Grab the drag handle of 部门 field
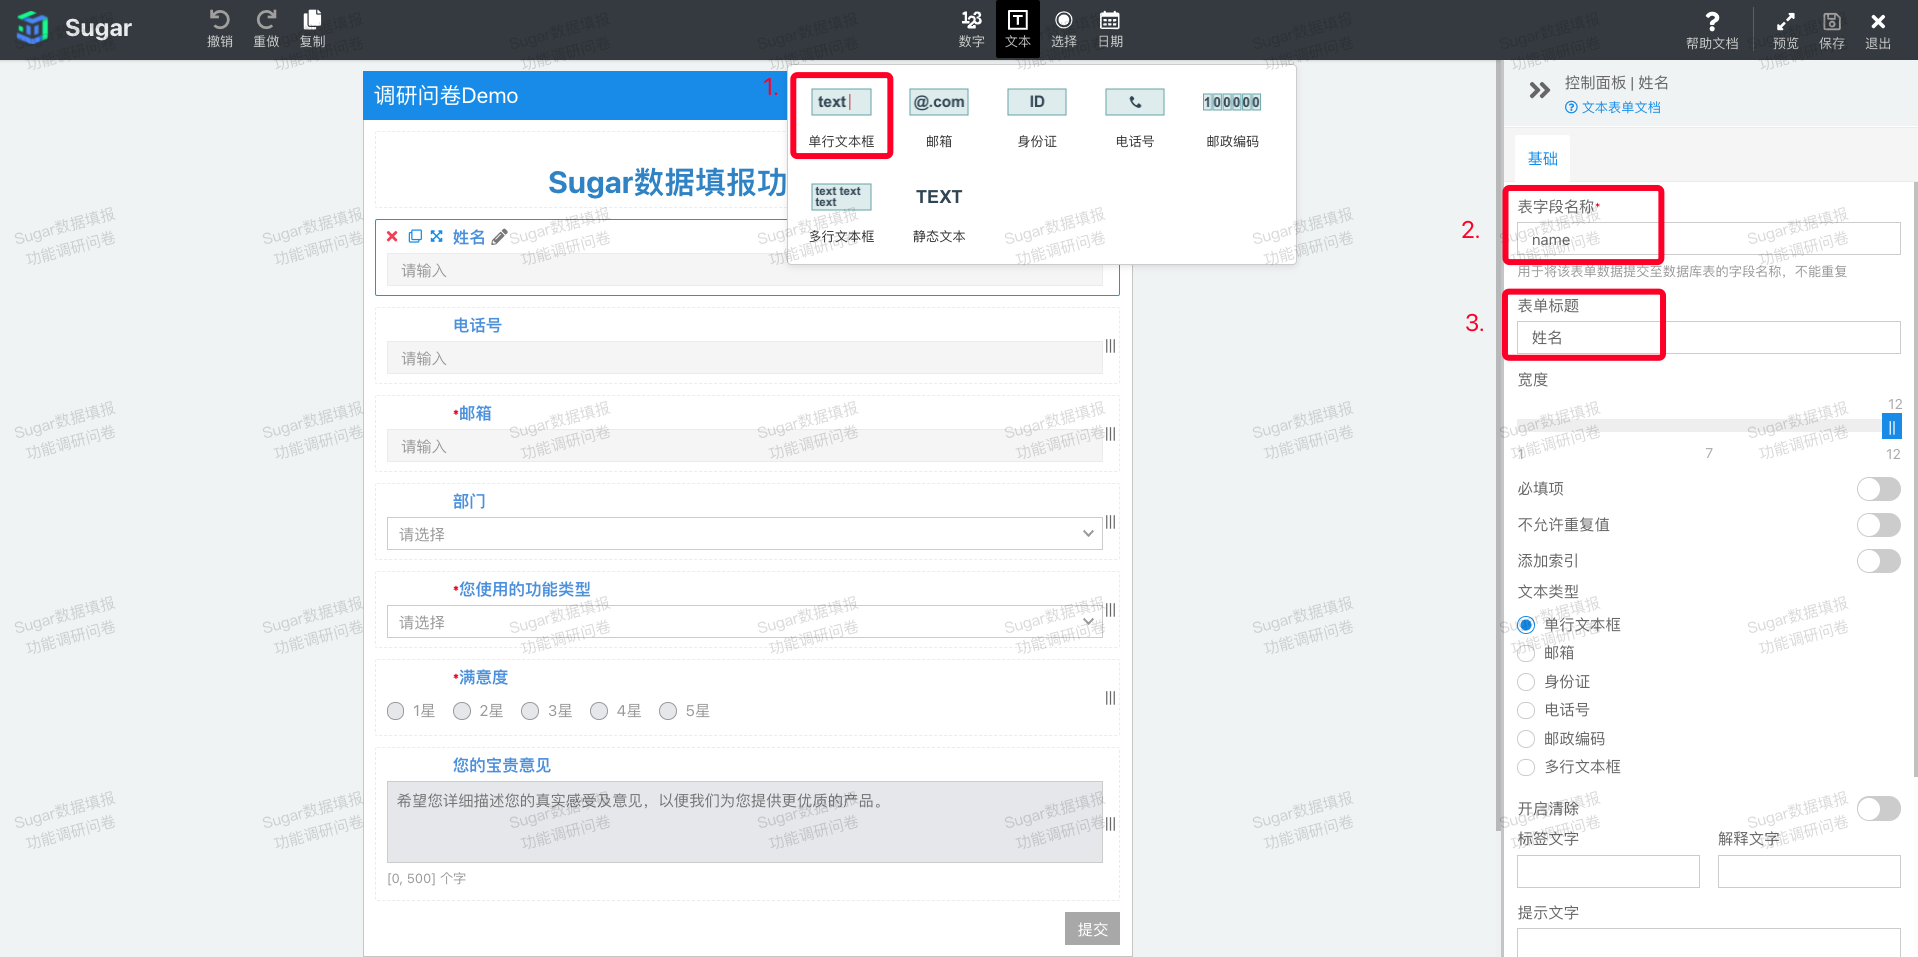 point(1110,522)
